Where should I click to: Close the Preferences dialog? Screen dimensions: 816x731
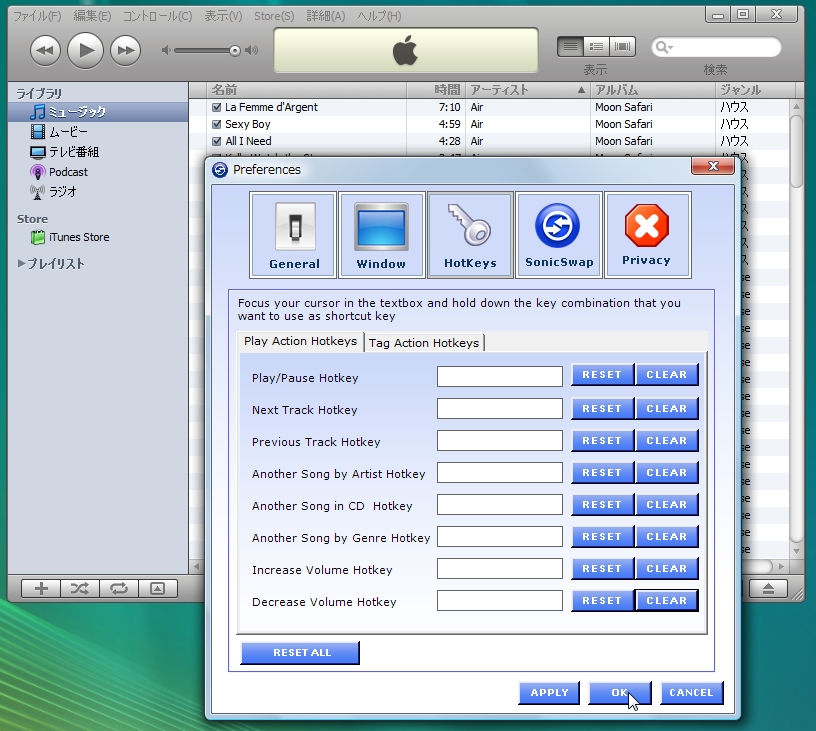pyautogui.click(x=712, y=166)
